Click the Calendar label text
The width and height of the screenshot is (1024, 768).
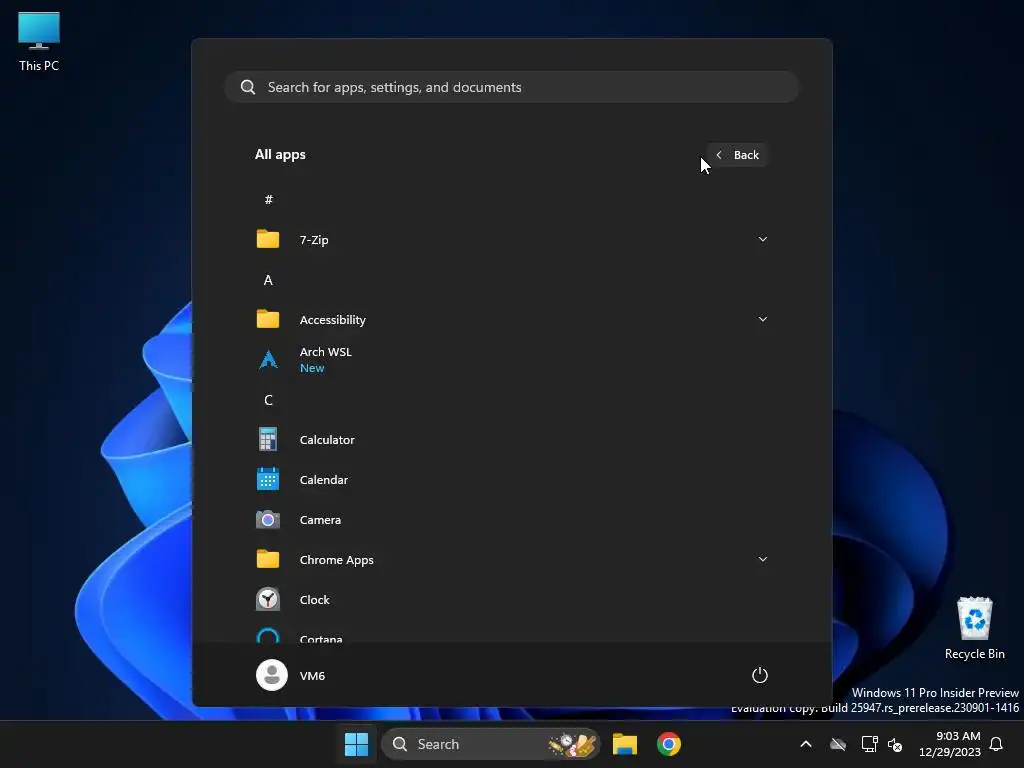[x=324, y=480]
